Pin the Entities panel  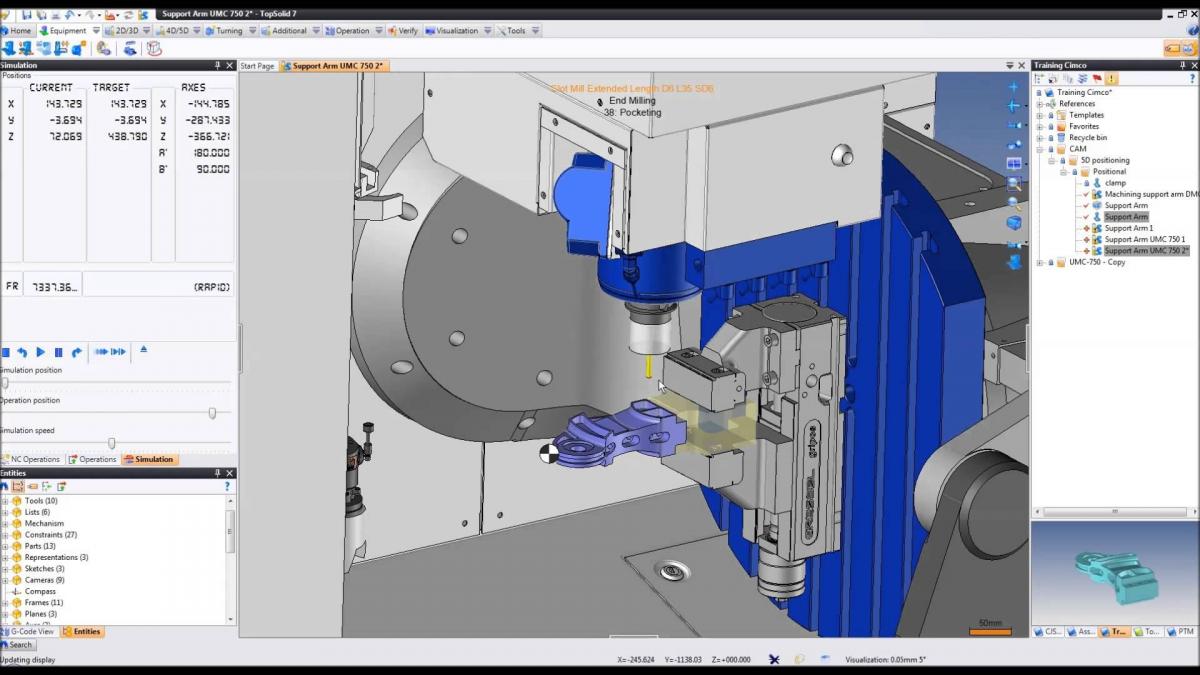tap(218, 473)
